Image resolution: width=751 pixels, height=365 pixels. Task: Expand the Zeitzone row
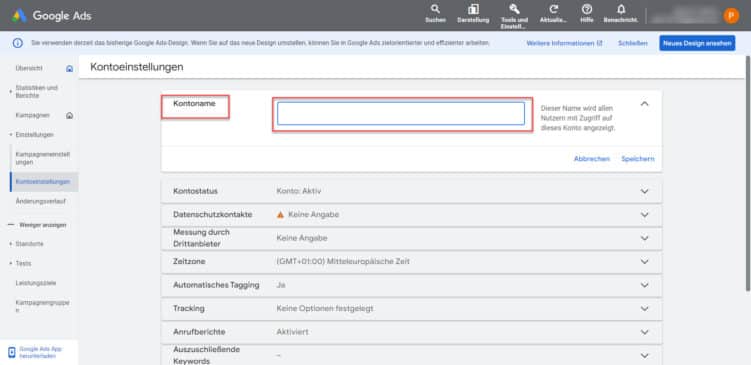[412, 262]
